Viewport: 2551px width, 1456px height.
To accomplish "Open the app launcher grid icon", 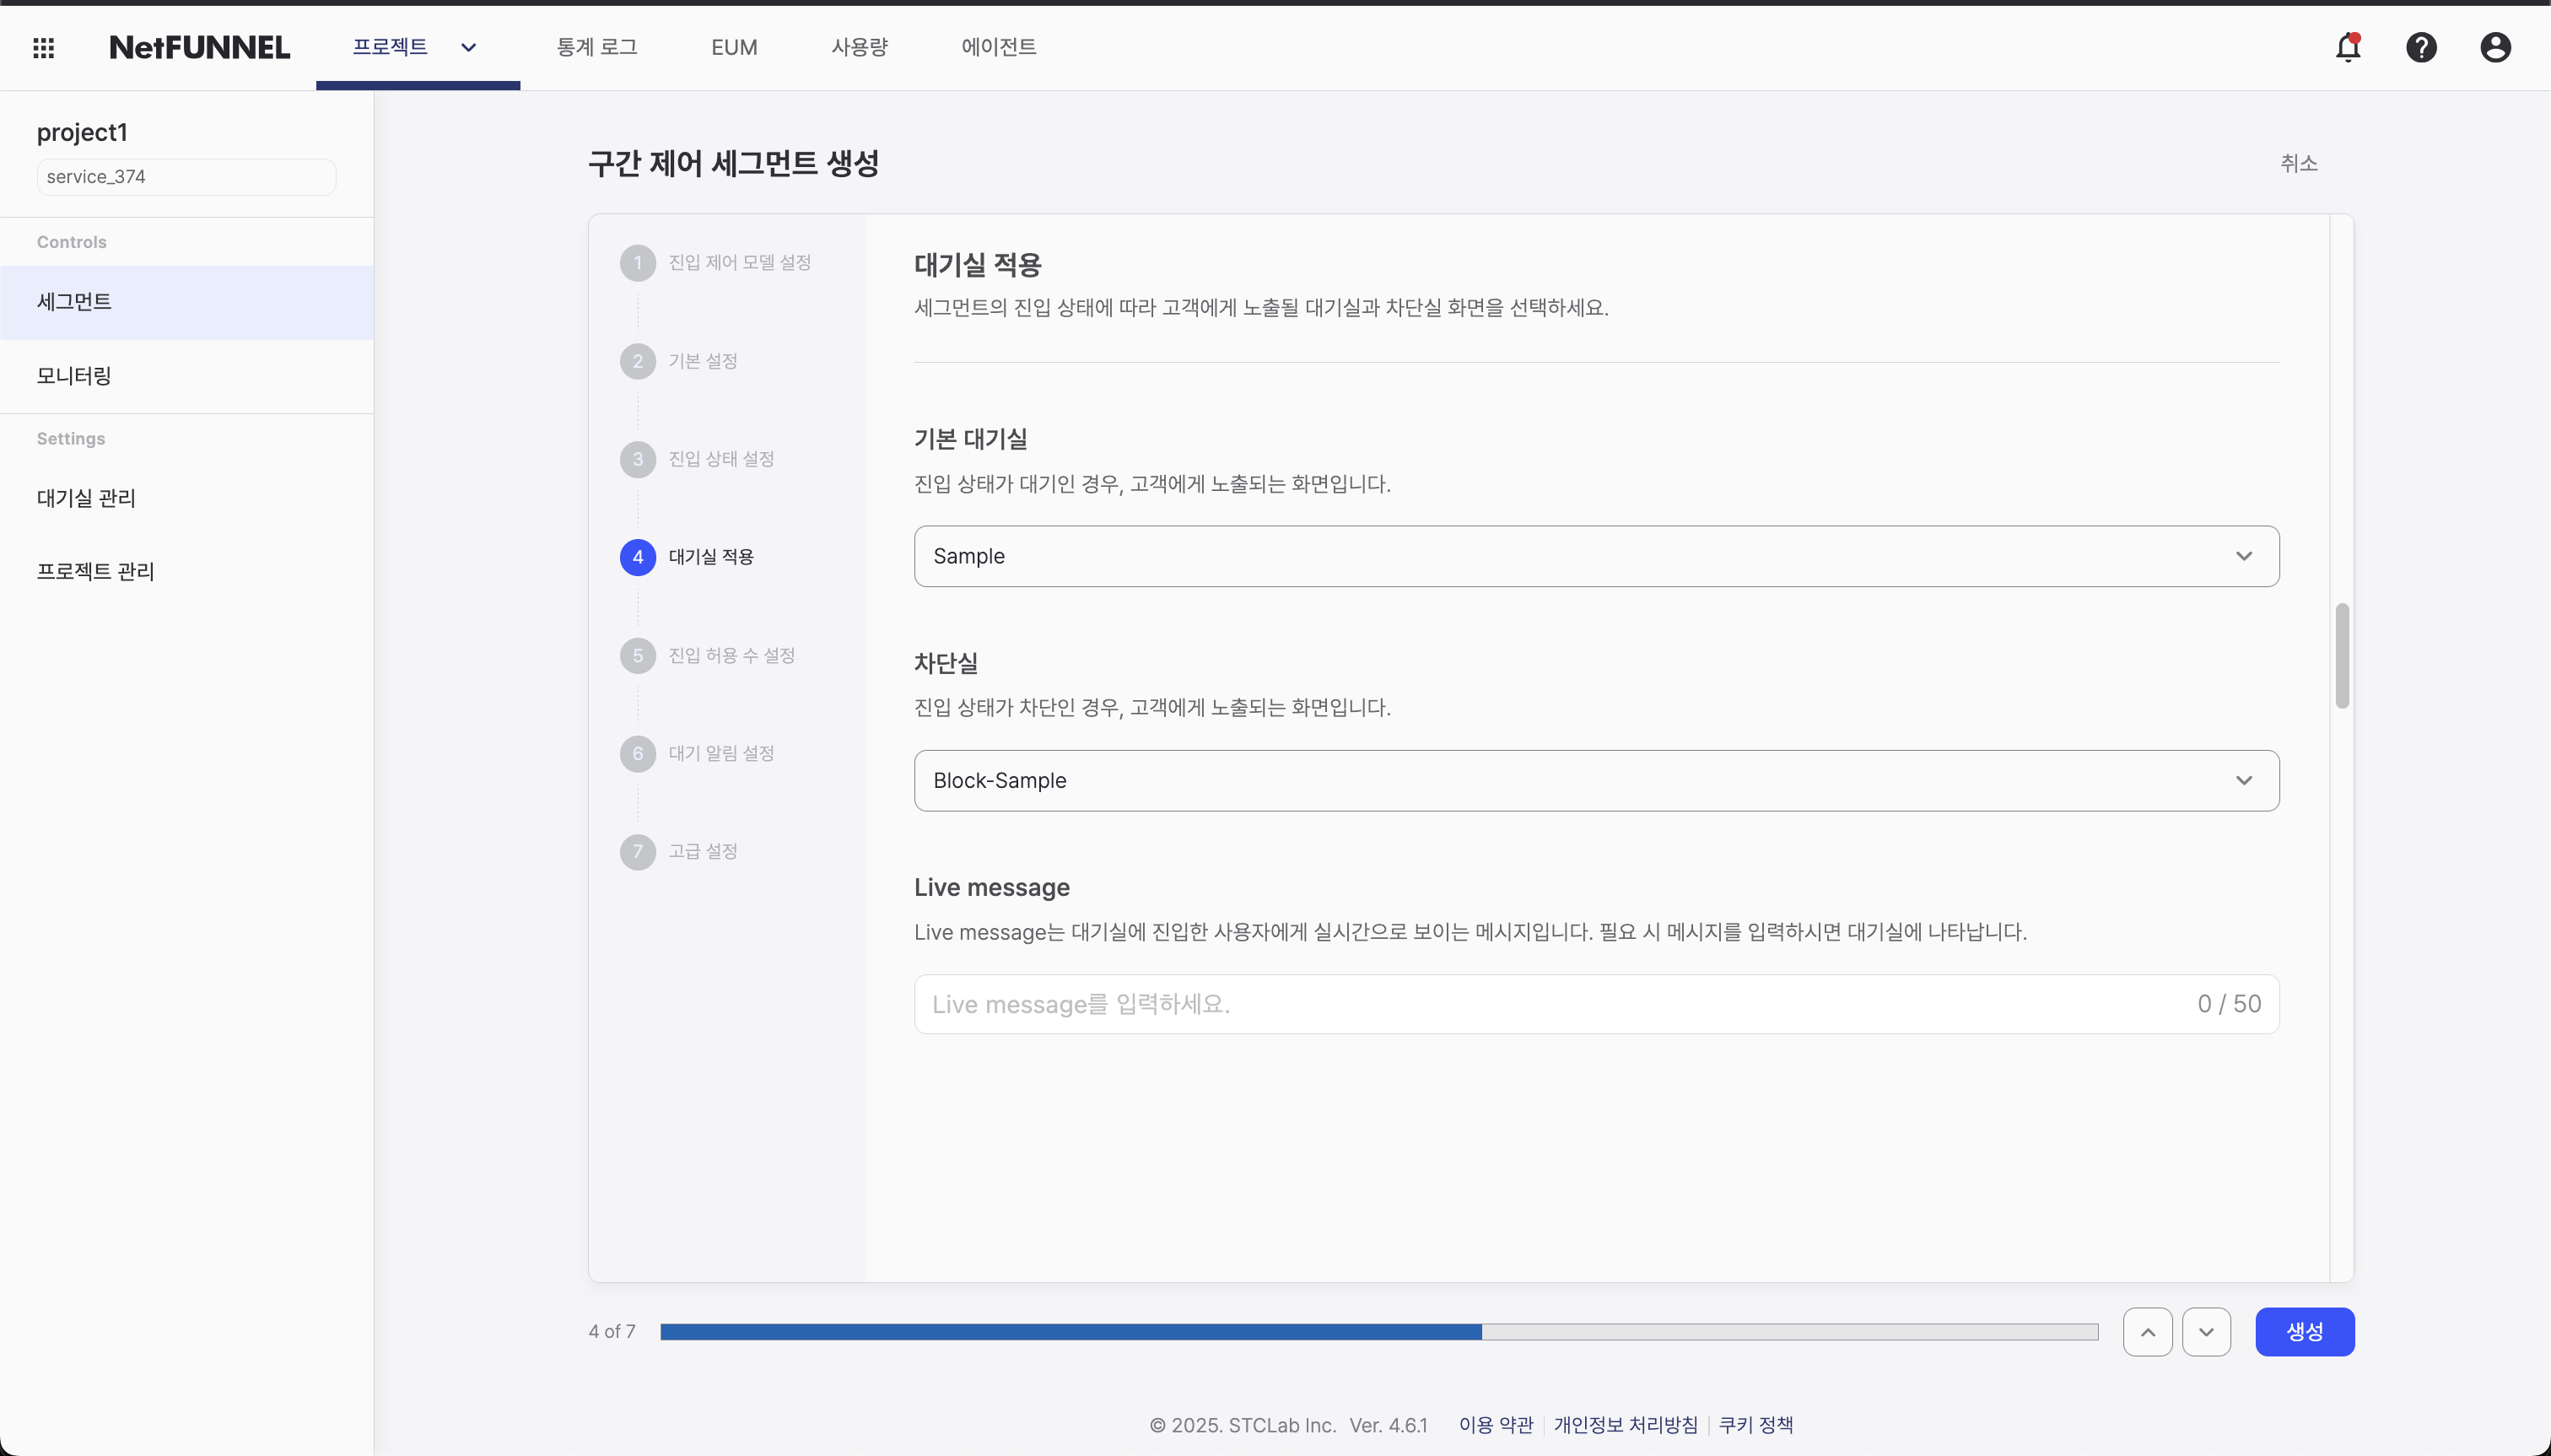I will [x=44, y=47].
